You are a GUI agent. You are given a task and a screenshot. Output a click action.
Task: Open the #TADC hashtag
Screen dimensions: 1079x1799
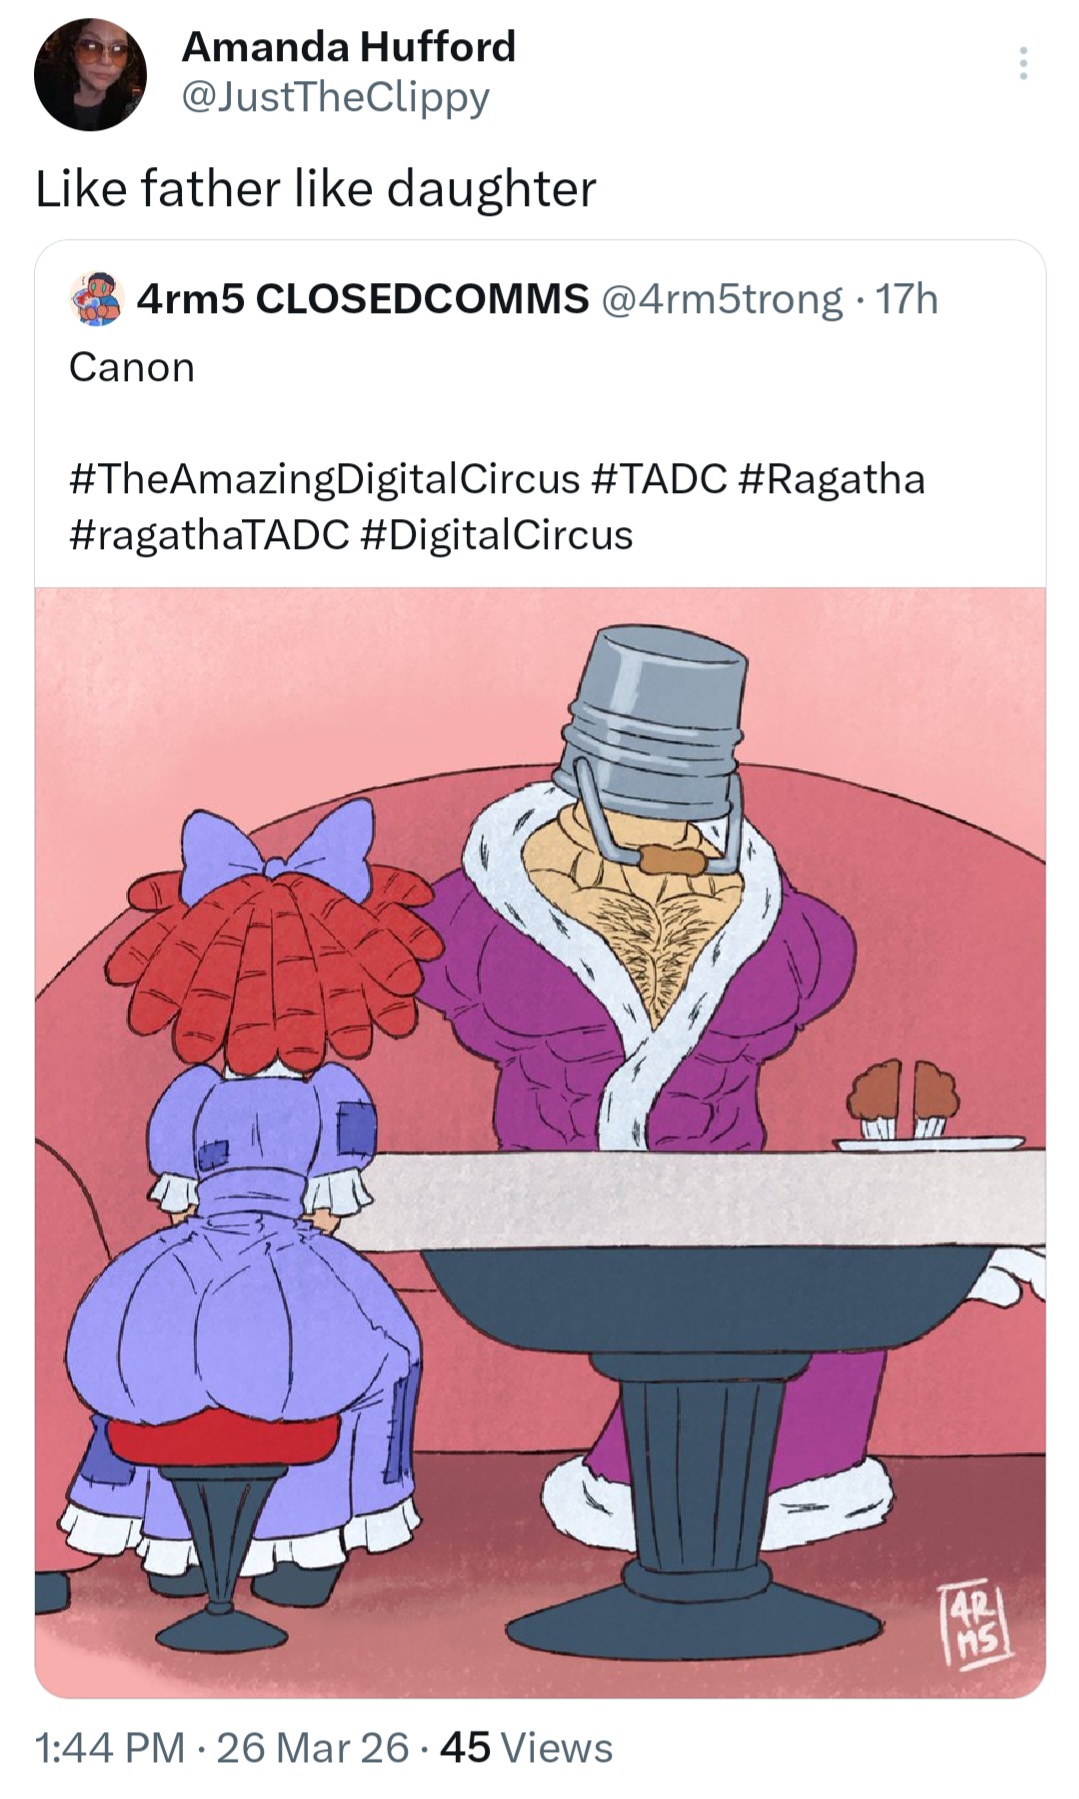659,479
